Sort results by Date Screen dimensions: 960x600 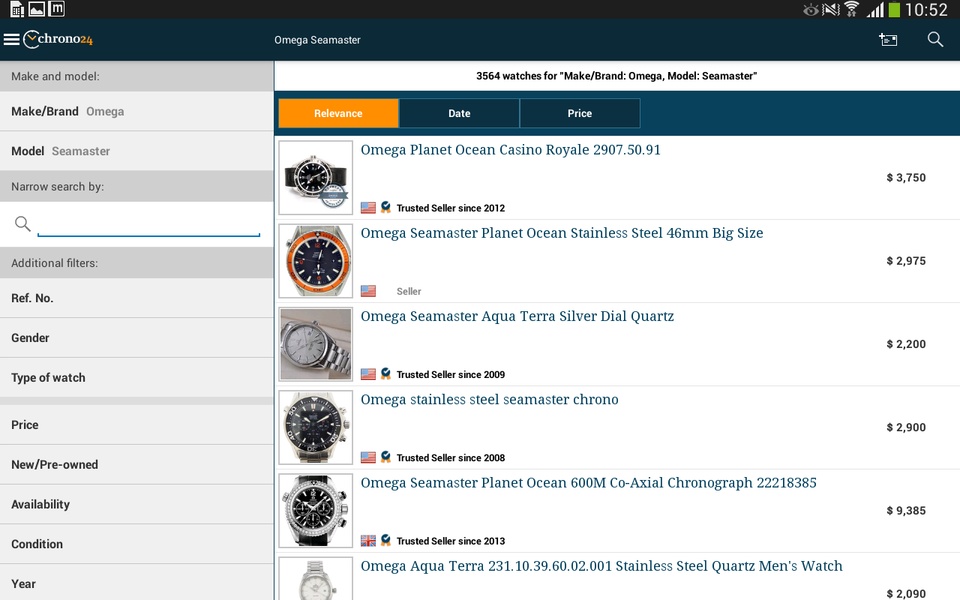[x=459, y=113]
